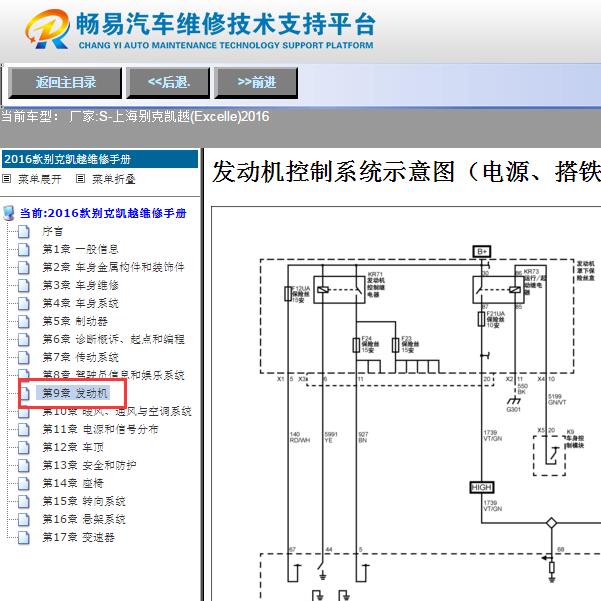Click the page icon beside 第11章
The height and width of the screenshot is (601, 601).
click(x=23, y=429)
